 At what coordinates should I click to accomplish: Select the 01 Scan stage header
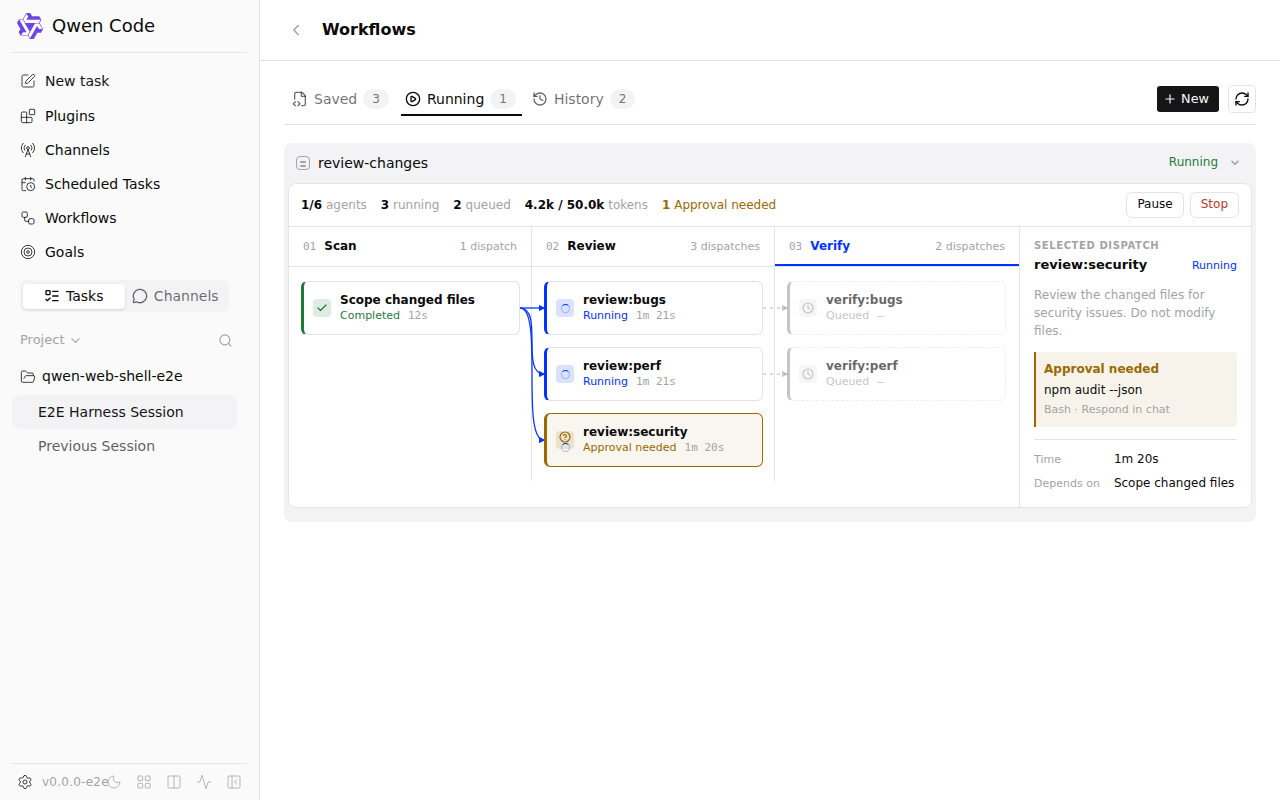point(410,246)
